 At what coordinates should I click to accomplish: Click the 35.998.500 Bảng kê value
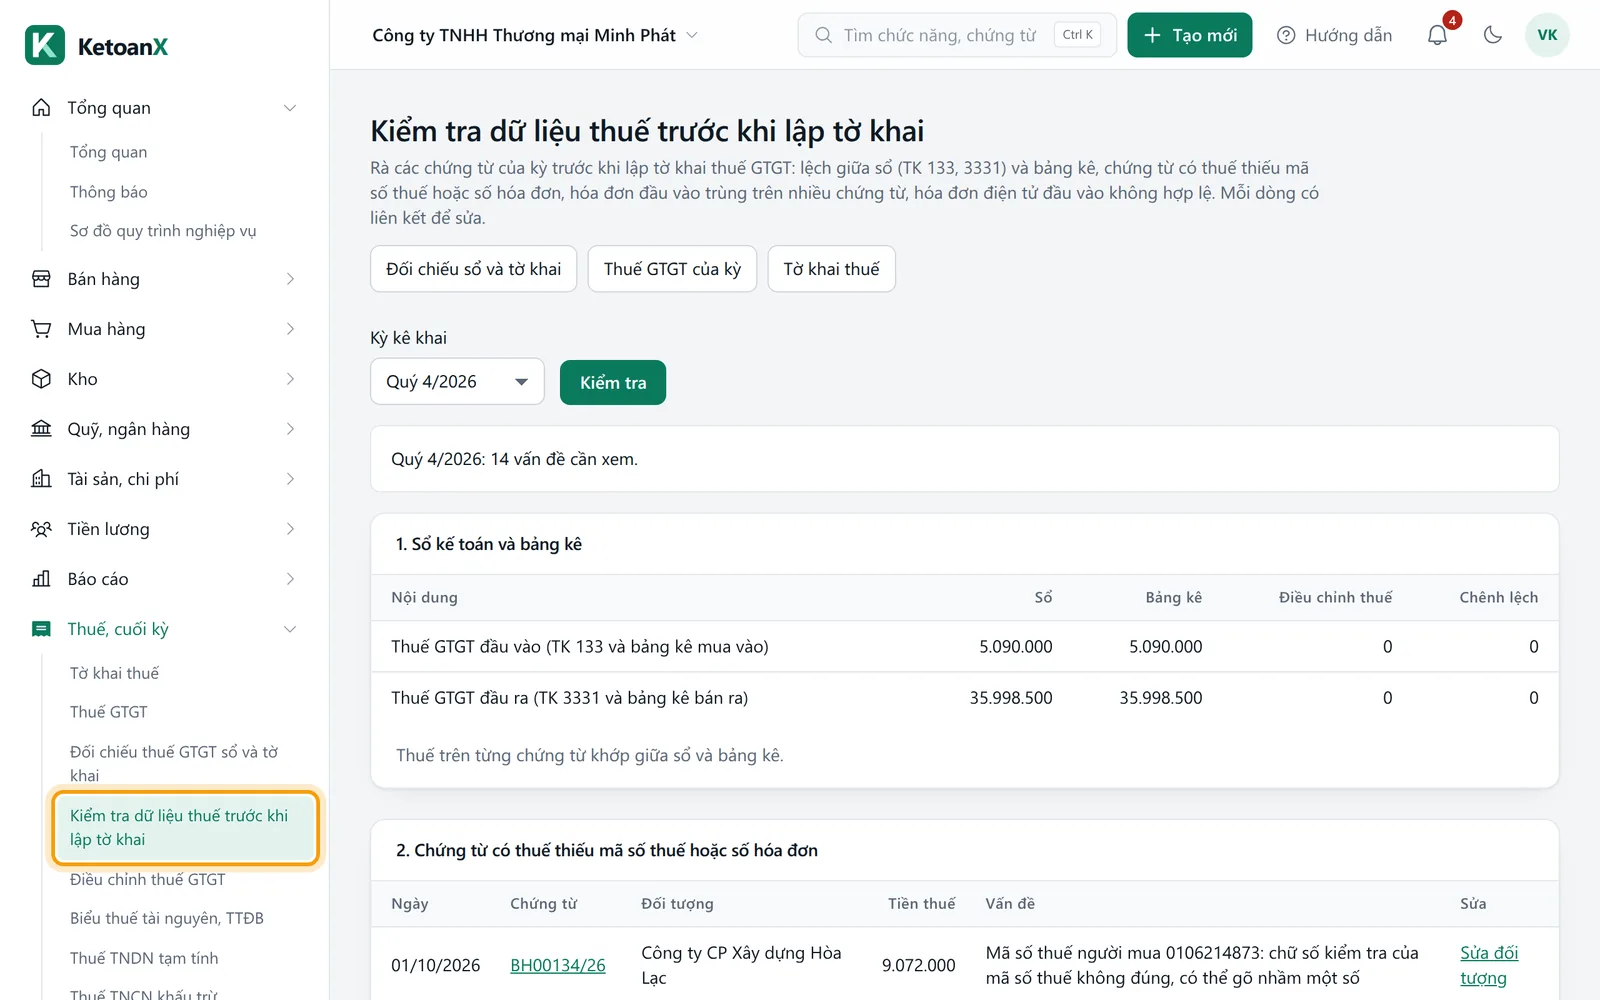(x=1160, y=698)
